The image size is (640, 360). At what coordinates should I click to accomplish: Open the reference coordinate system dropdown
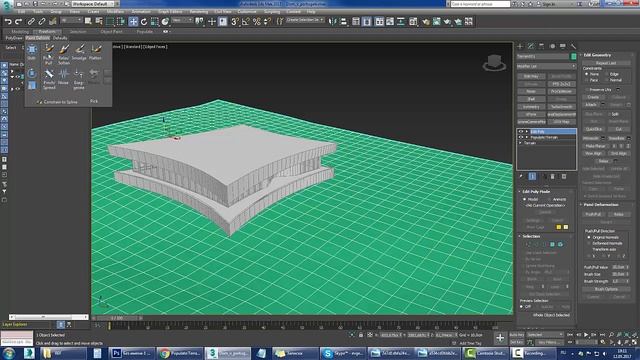click(x=182, y=20)
